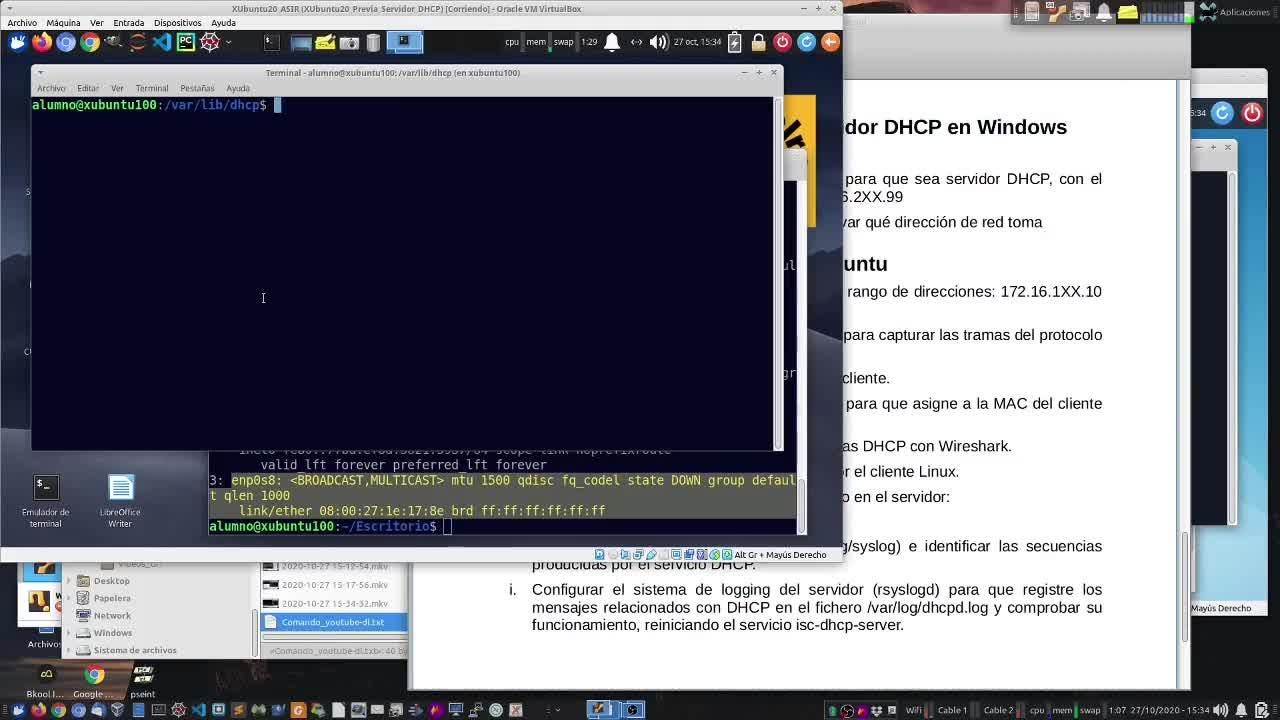Open the notification bell in guest panel
The height and width of the screenshot is (720, 1280).
[x=612, y=42]
